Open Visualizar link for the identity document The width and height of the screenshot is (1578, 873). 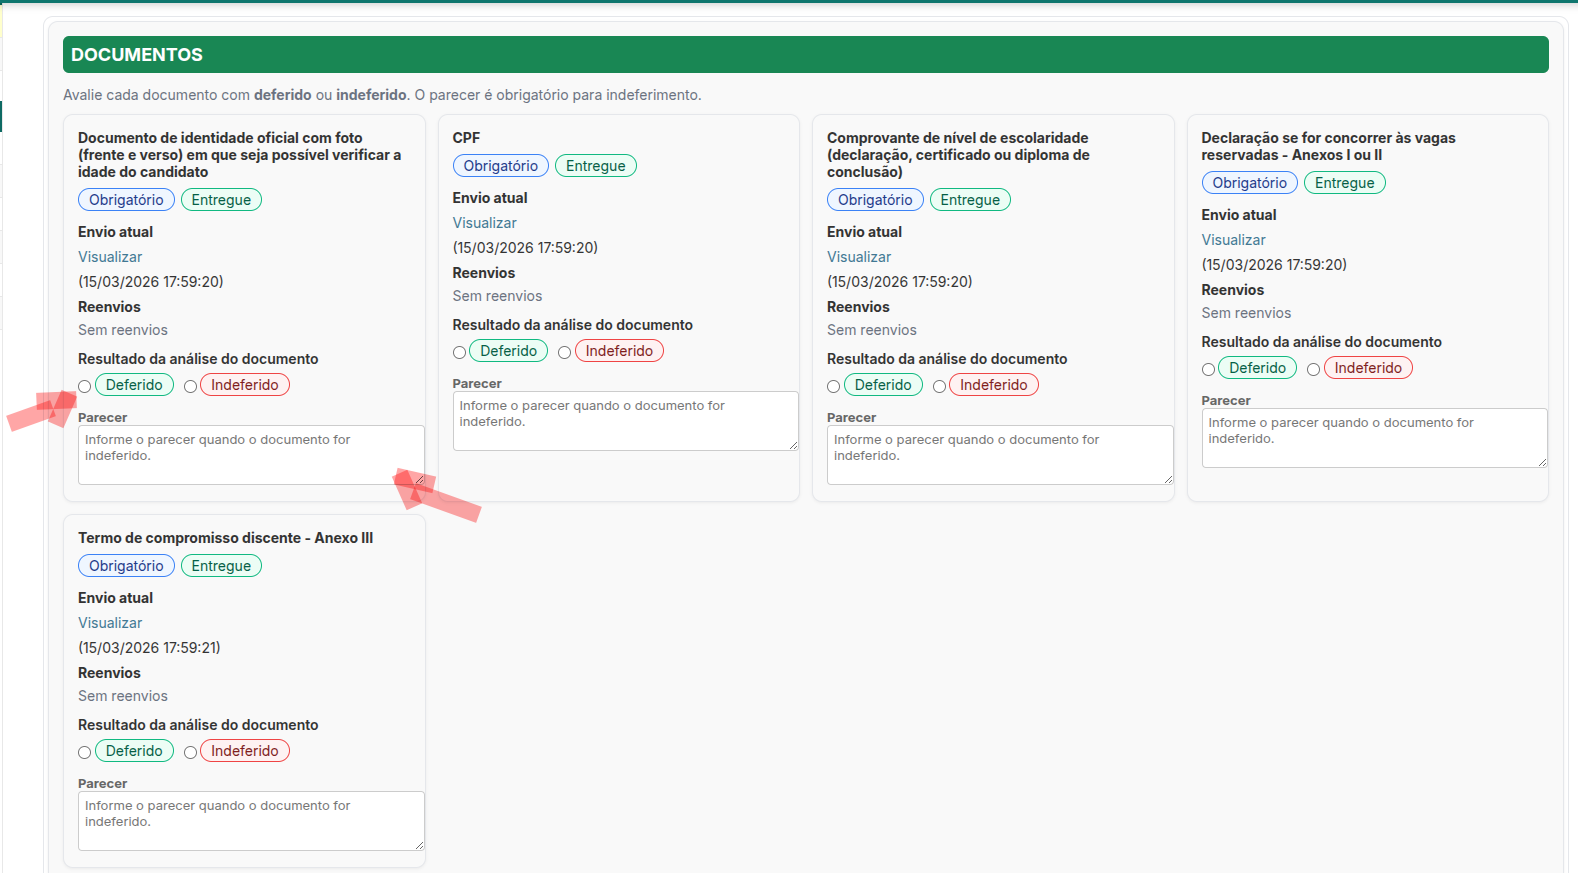tap(110, 257)
